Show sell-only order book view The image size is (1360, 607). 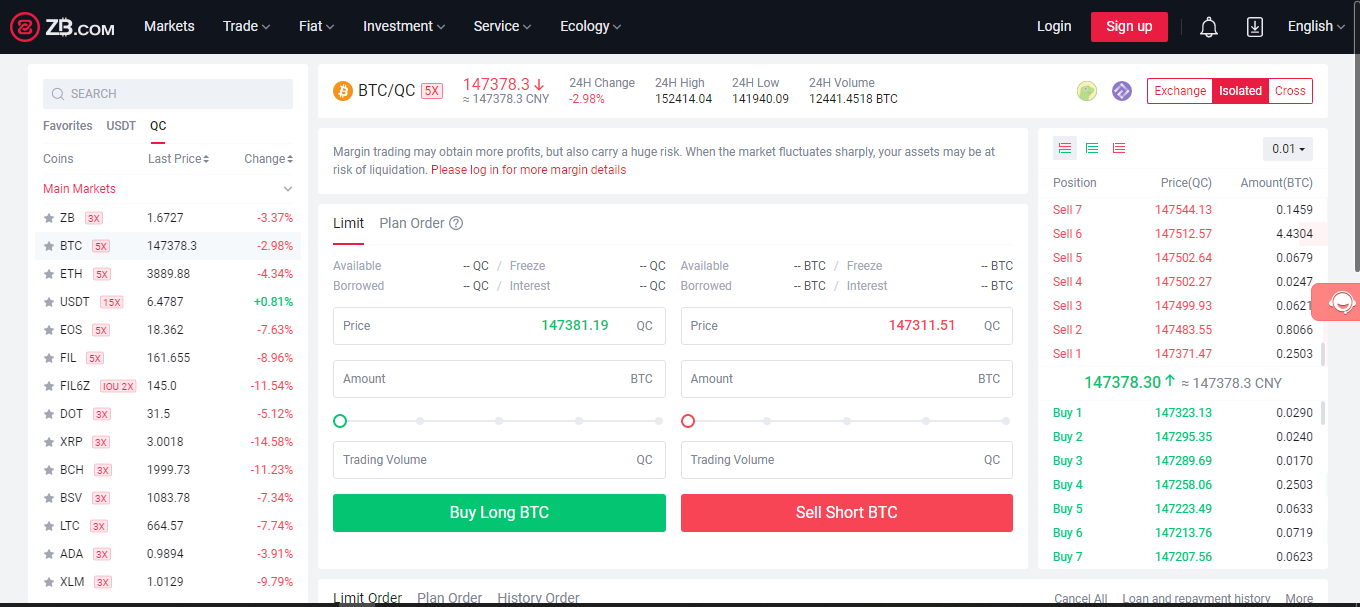(1119, 148)
